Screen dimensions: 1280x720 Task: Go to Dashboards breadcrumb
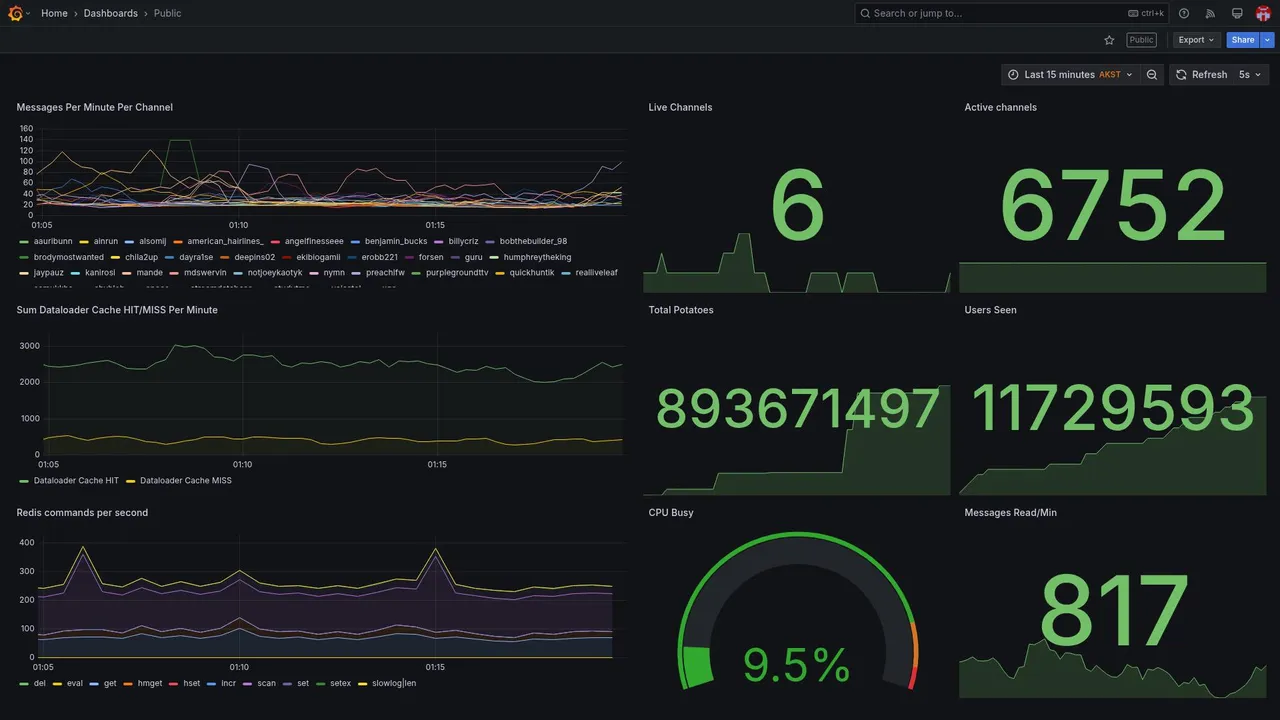click(x=111, y=13)
